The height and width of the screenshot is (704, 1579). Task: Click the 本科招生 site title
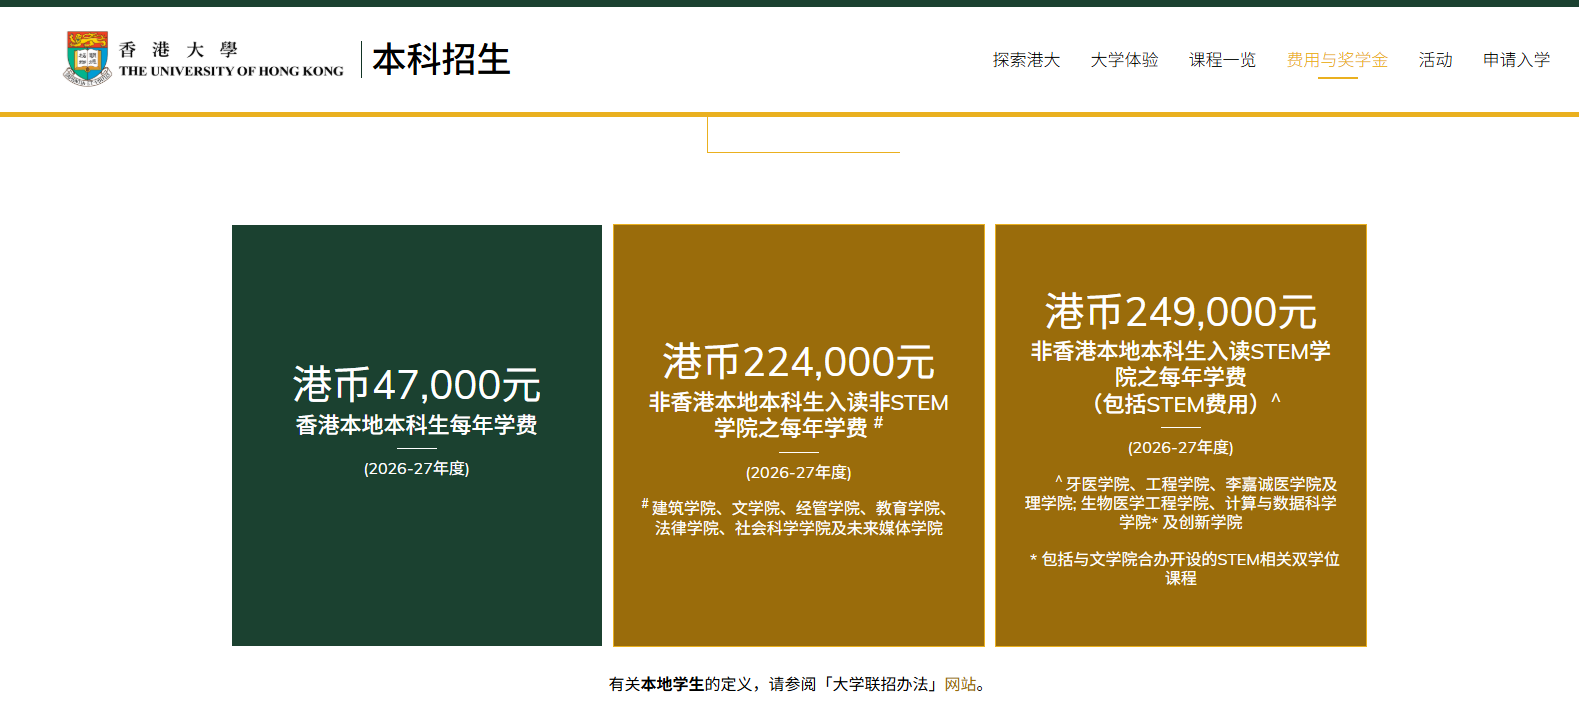[x=441, y=59]
